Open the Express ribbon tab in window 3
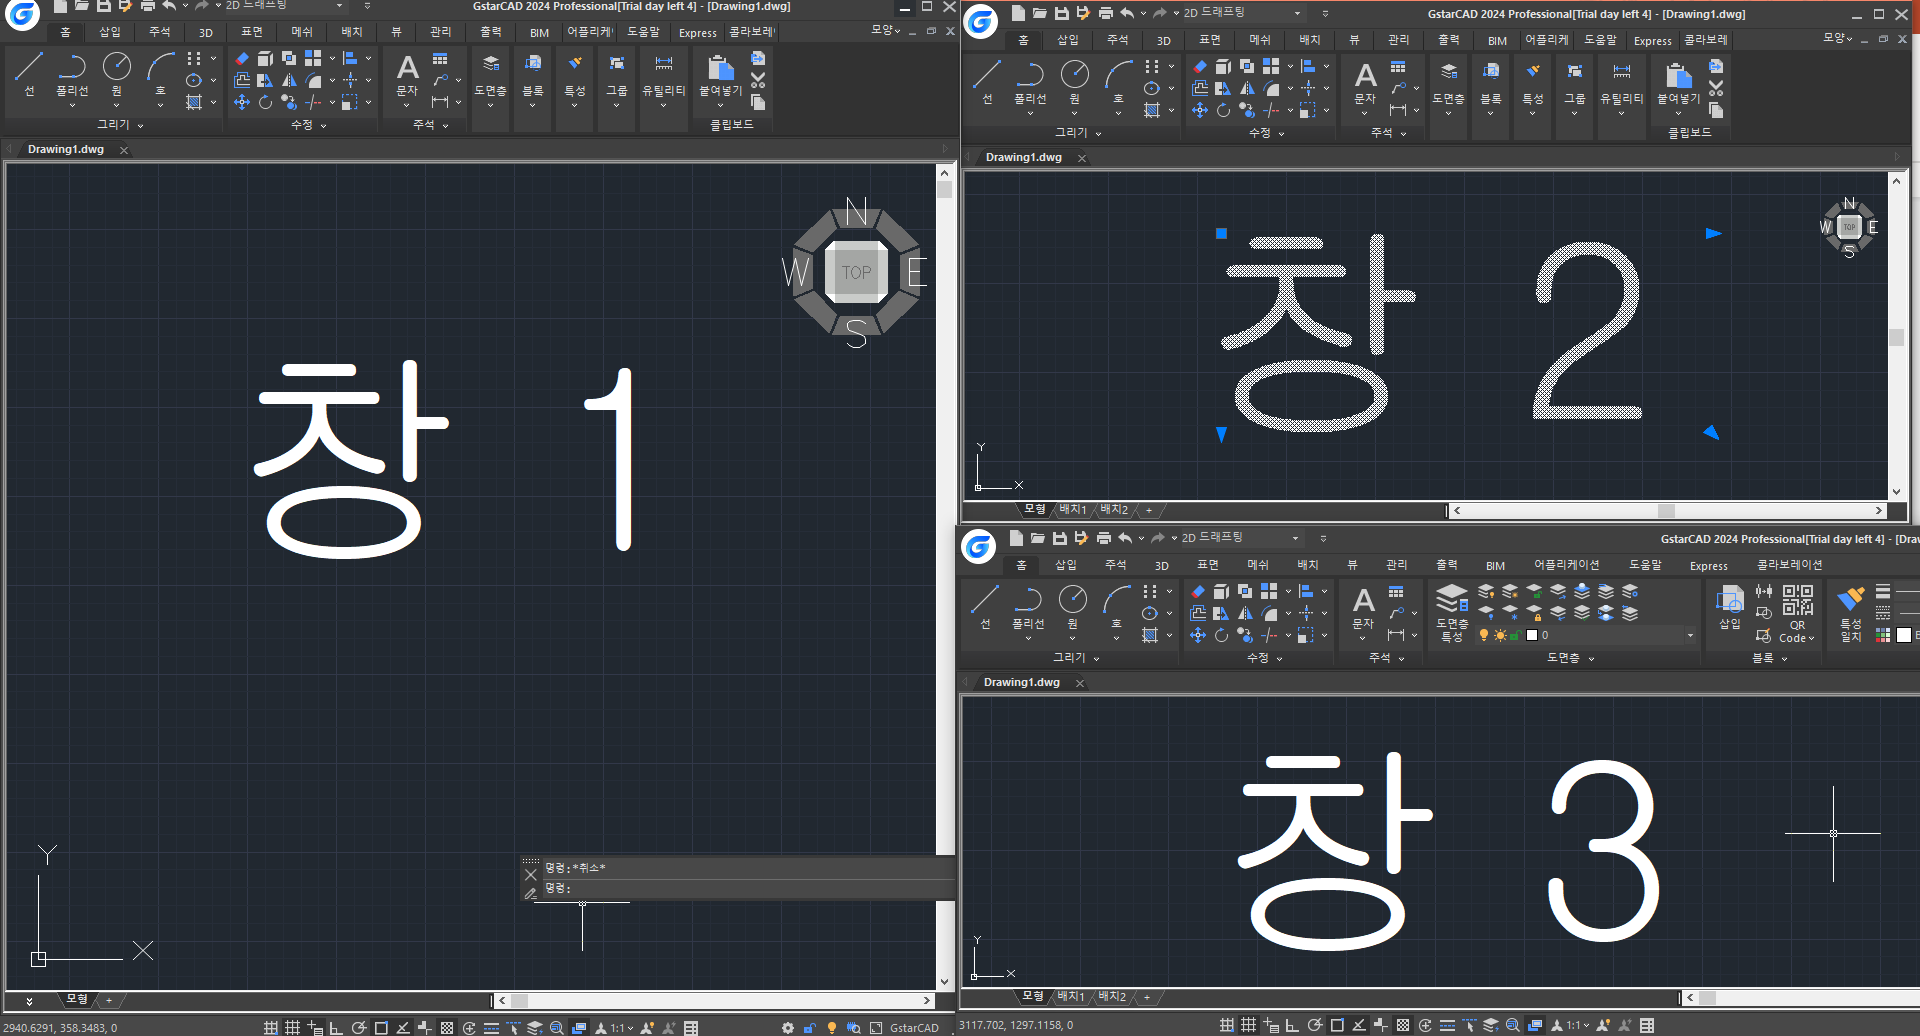The image size is (1920, 1036). click(1709, 566)
